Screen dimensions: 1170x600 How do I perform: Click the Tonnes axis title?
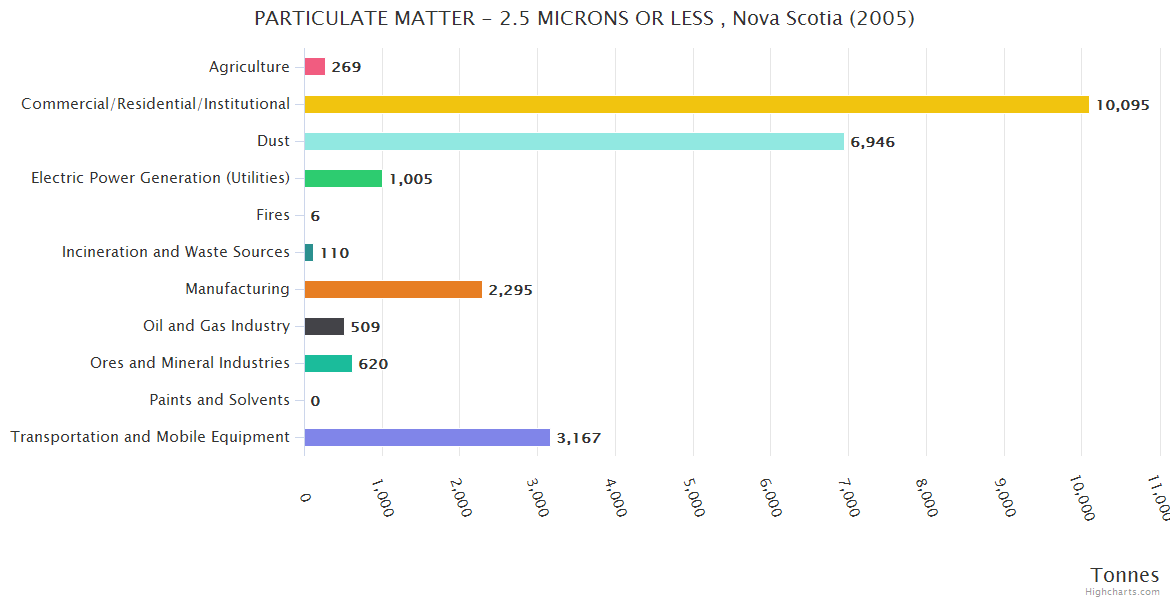1124,574
